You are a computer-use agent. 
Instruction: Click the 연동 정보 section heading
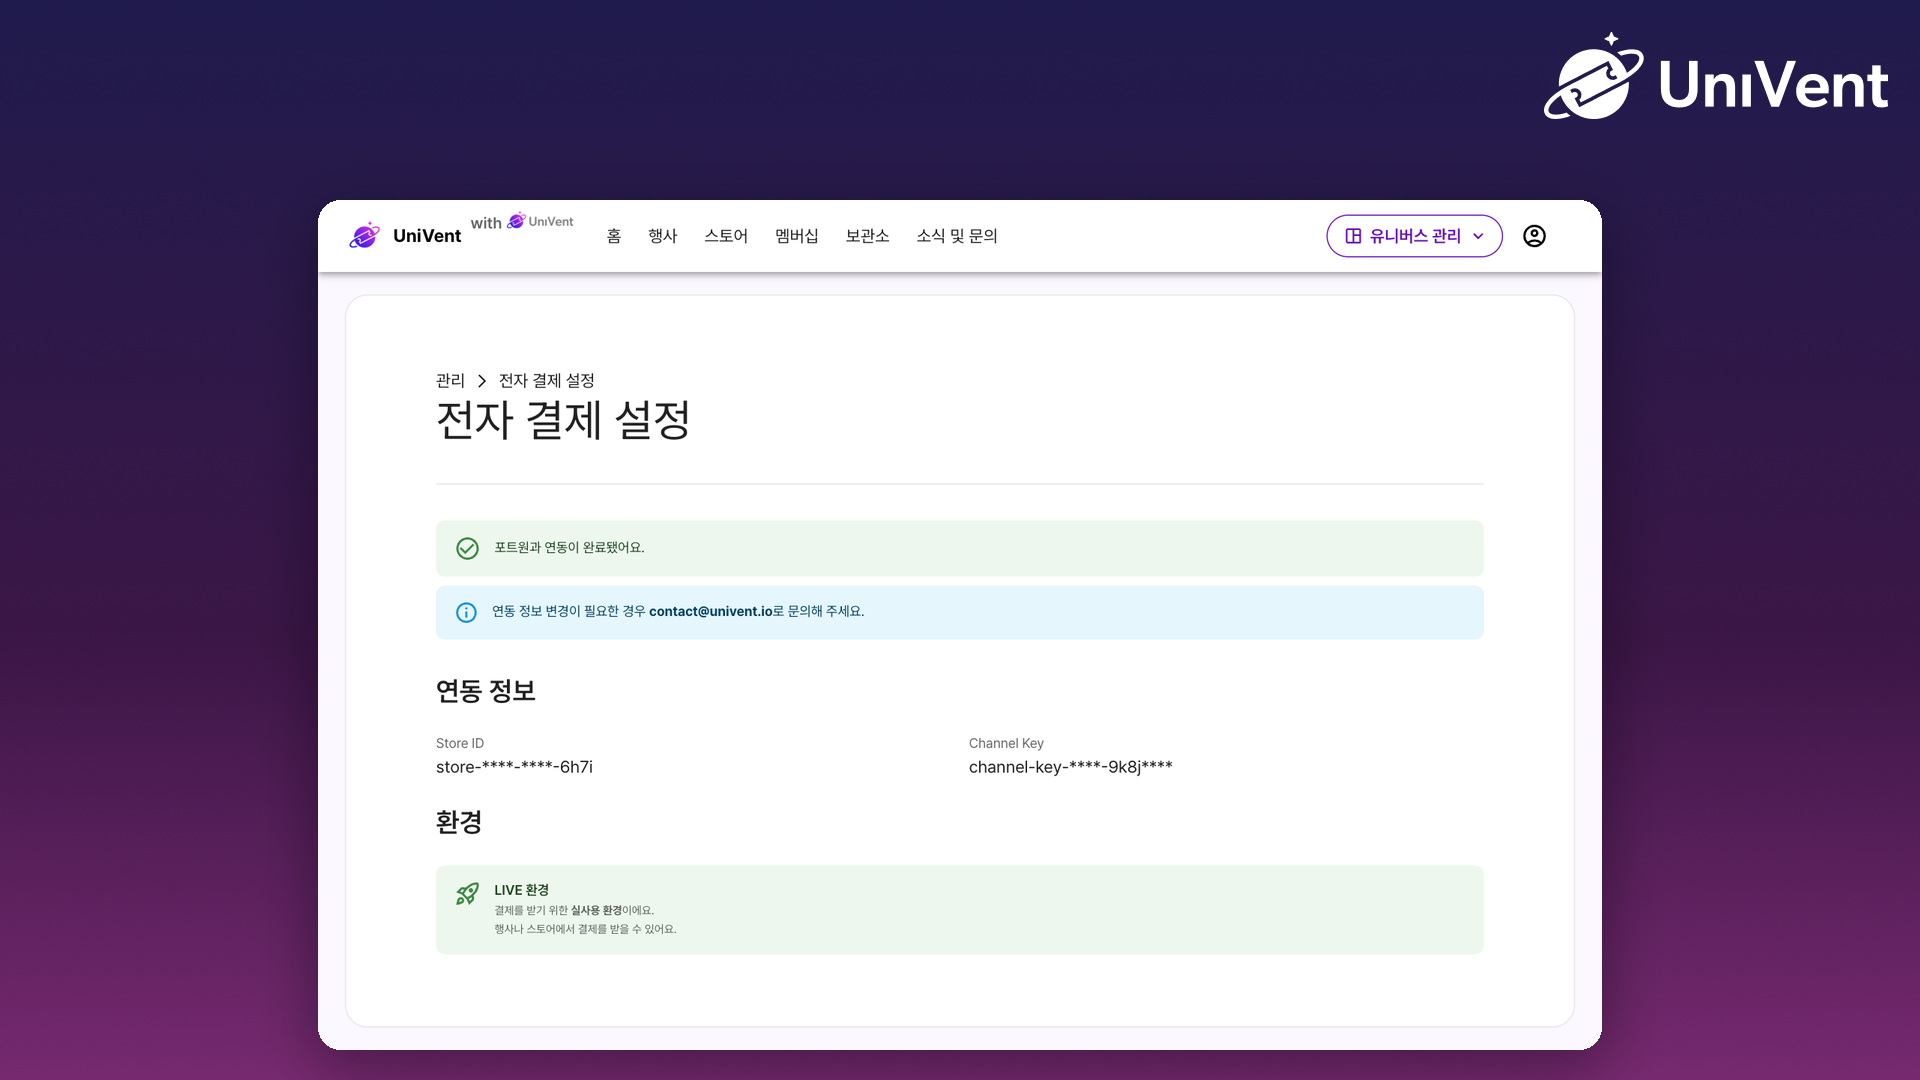click(486, 691)
